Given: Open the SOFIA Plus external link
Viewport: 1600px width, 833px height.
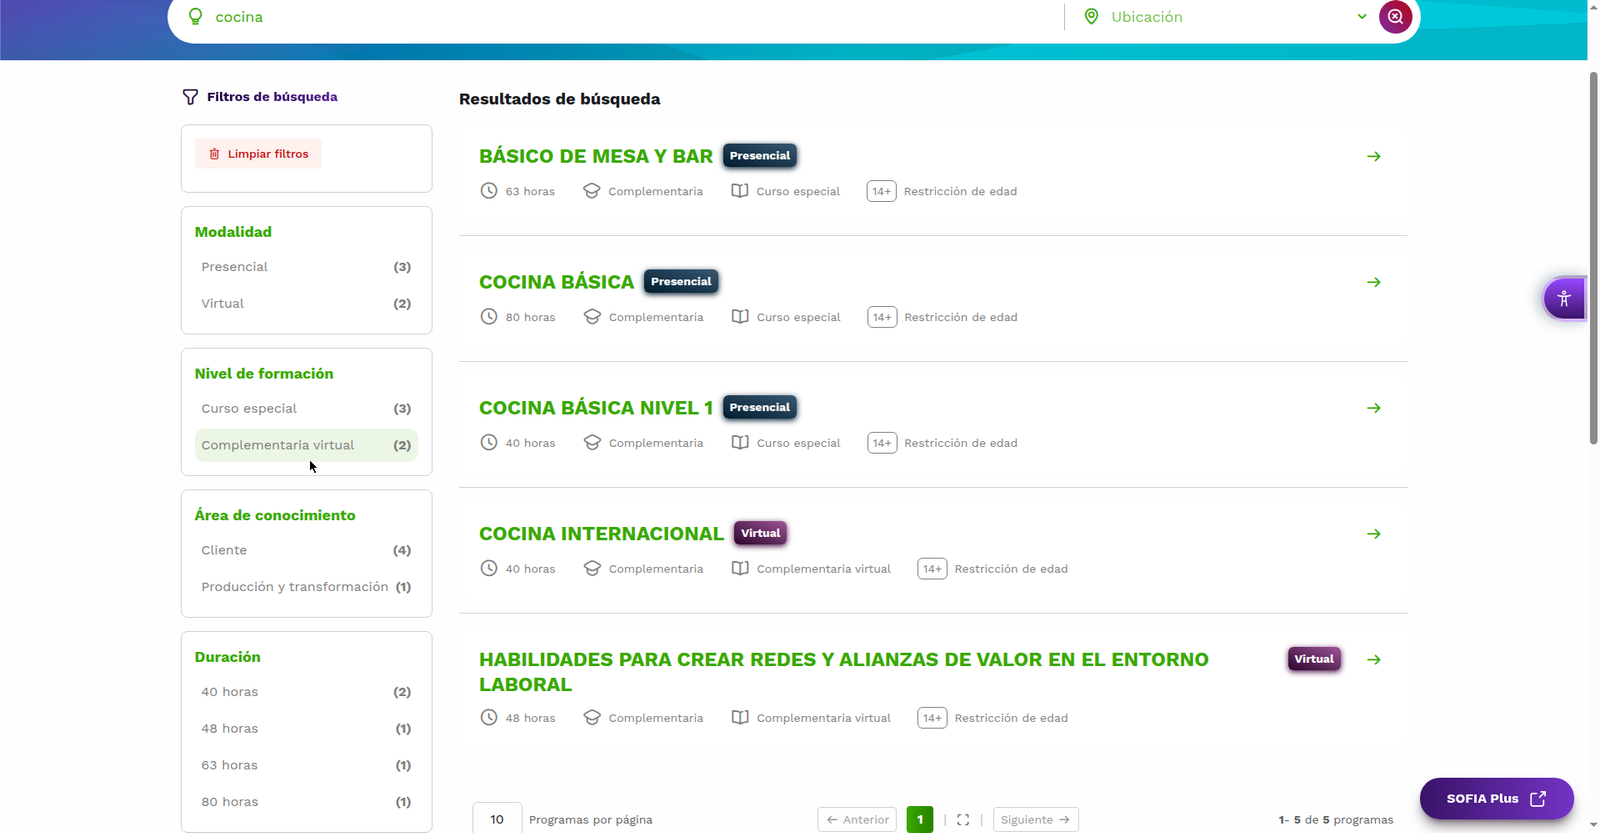Looking at the screenshot, I should tap(1497, 799).
